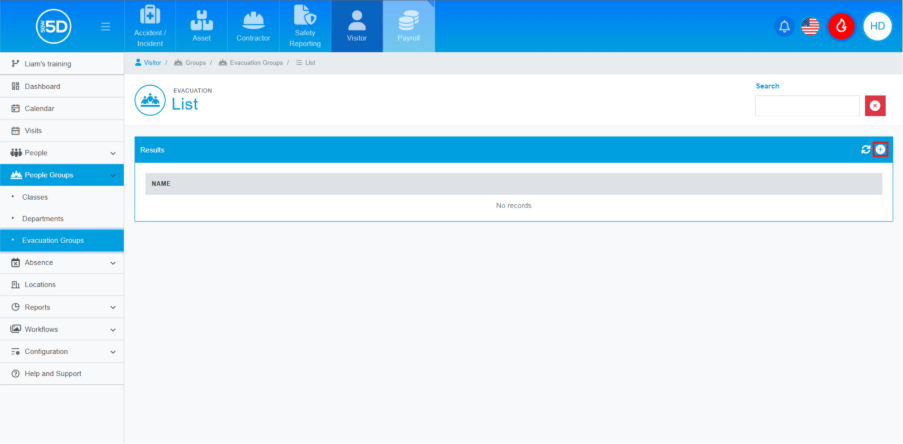Screen dimensions: 903x444
Task: Click the People Groups icon in sidebar
Action: click(x=16, y=175)
